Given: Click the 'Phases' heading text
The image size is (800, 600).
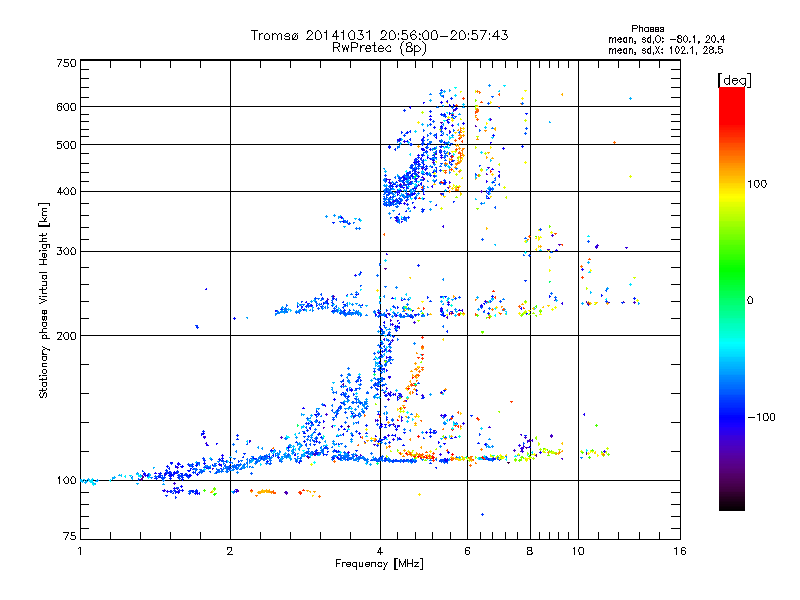Looking at the screenshot, I should (x=647, y=29).
